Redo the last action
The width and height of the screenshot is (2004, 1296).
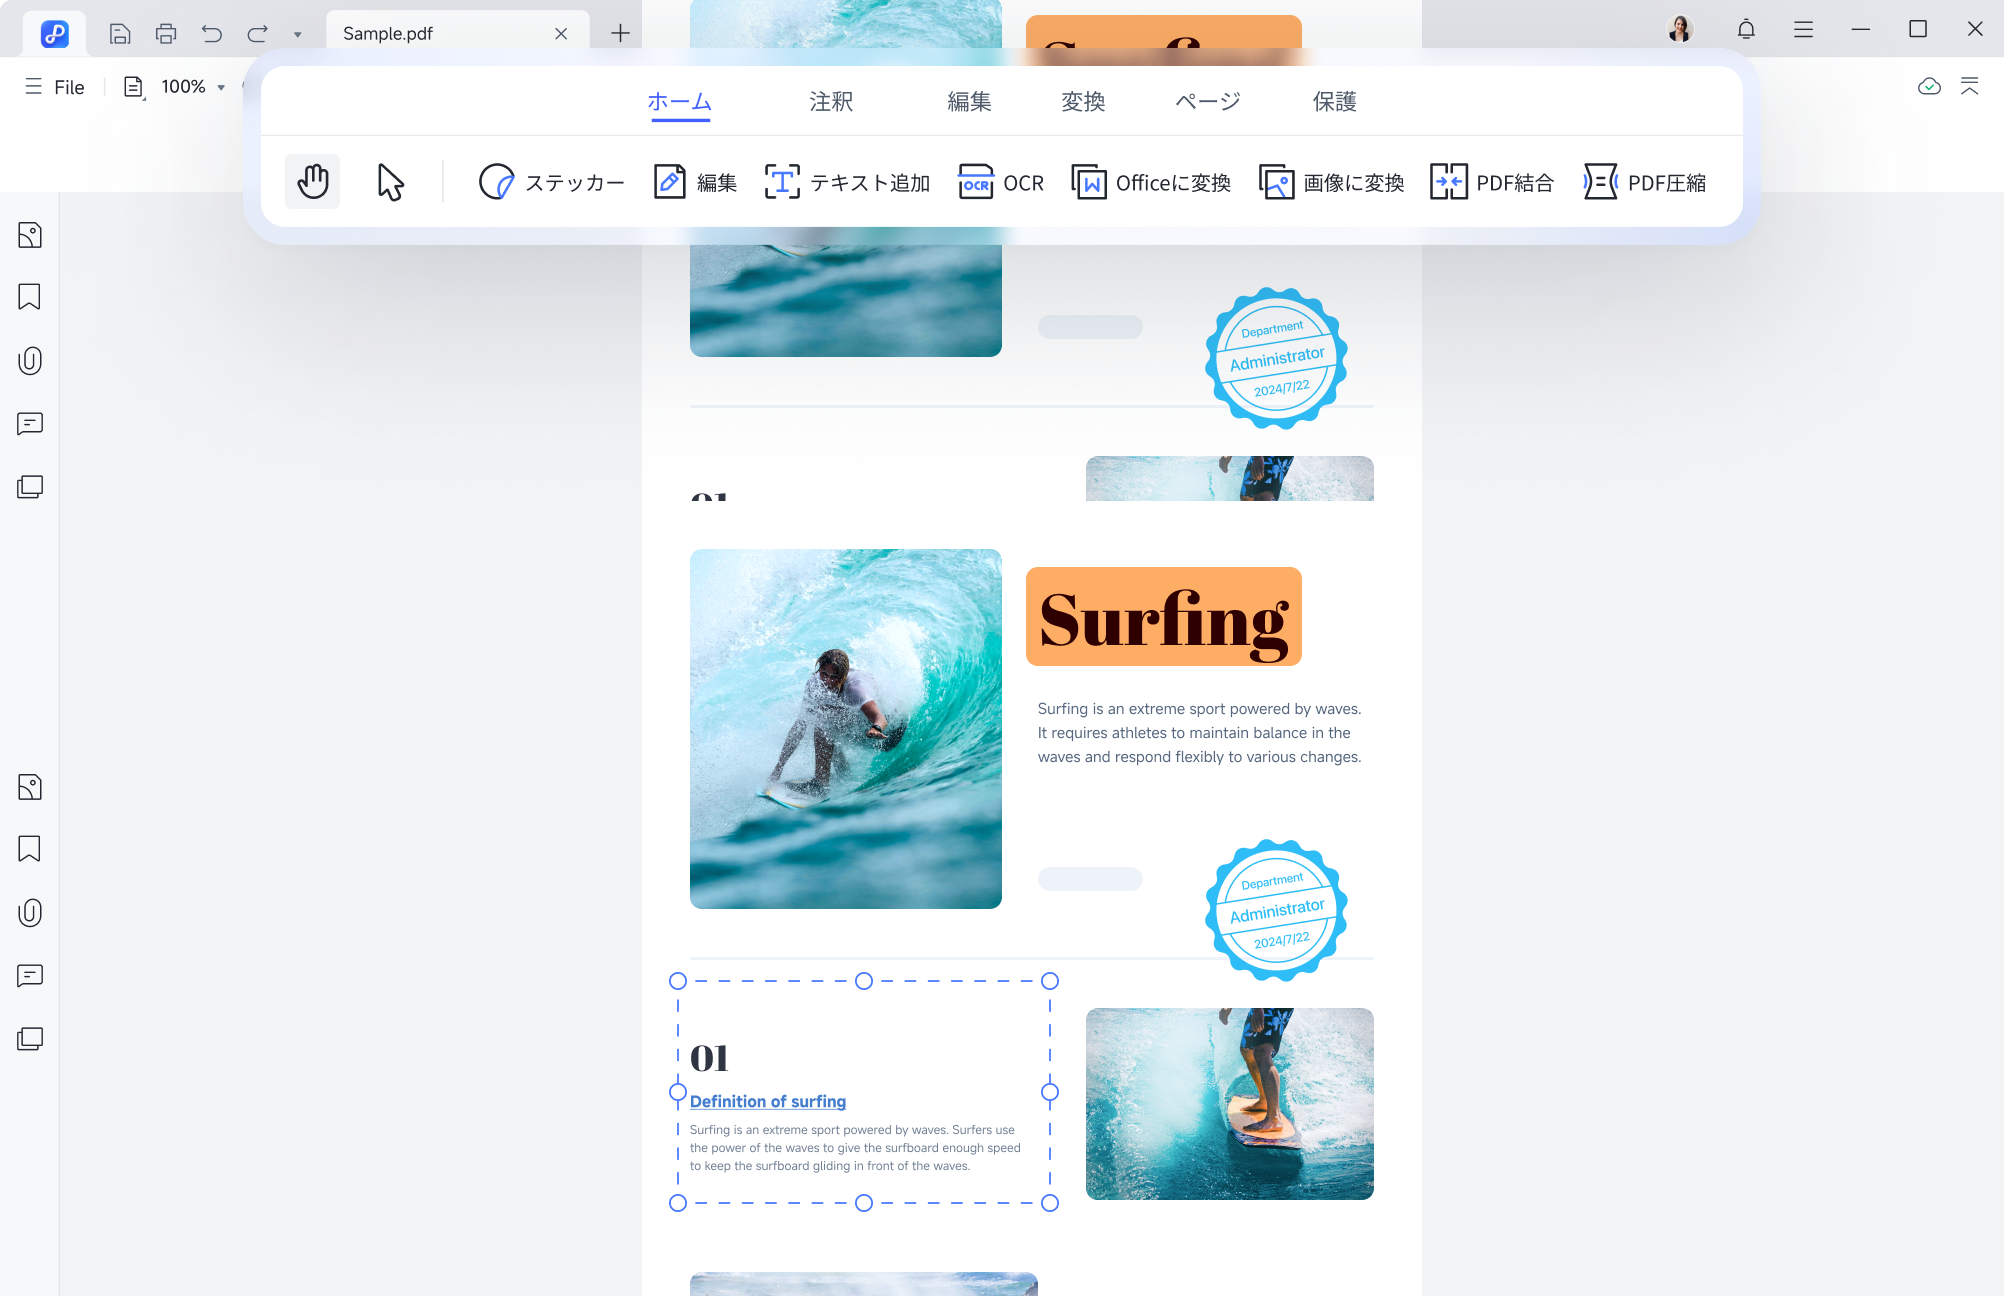(x=258, y=33)
